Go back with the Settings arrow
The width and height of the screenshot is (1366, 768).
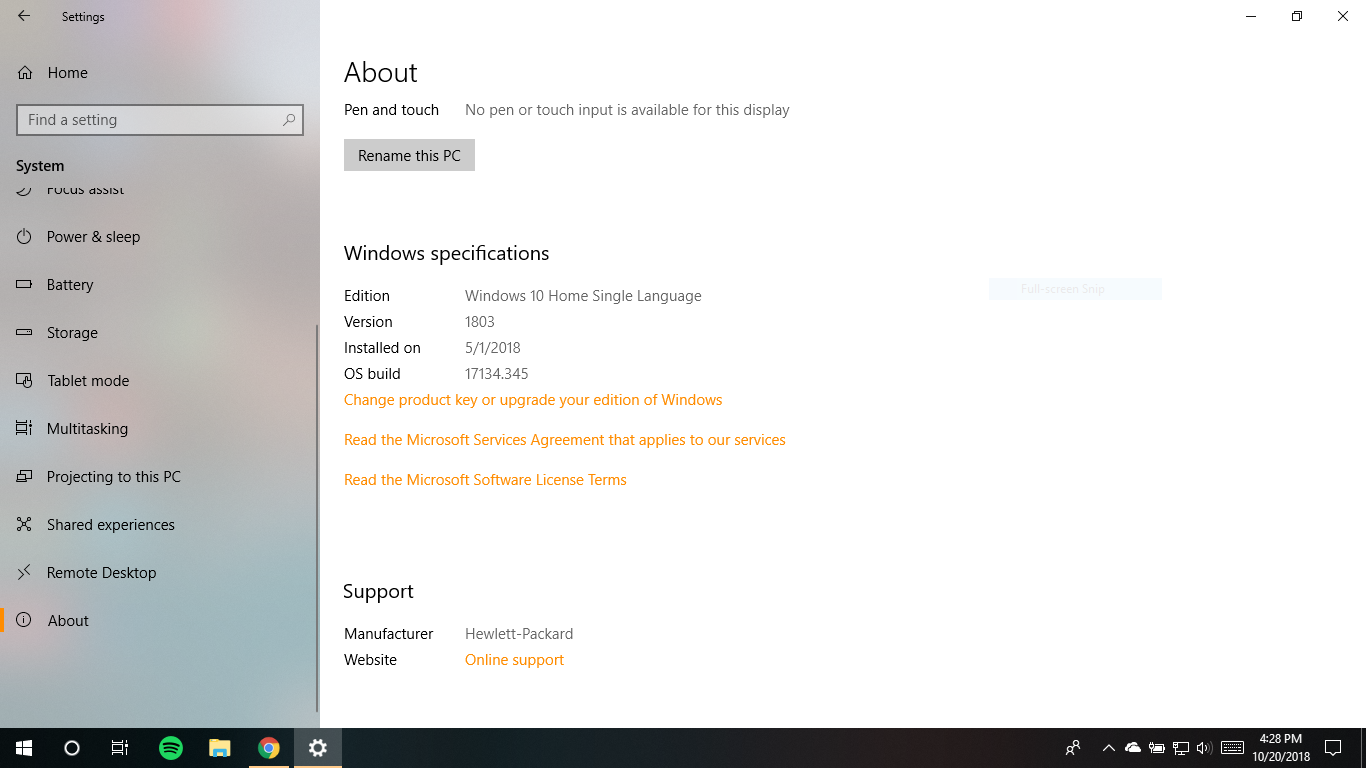[x=24, y=16]
